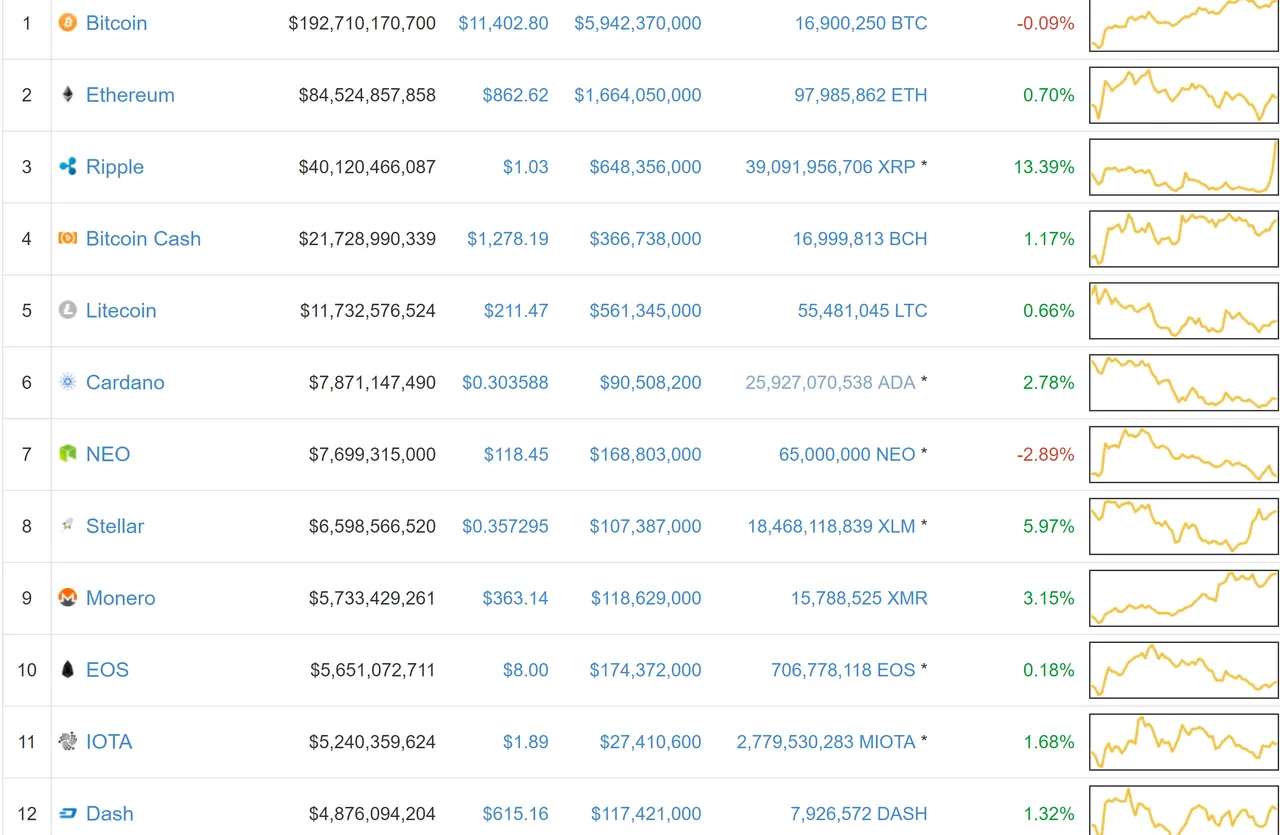
Task: Click Stellar price $0.357295
Action: [x=505, y=526]
